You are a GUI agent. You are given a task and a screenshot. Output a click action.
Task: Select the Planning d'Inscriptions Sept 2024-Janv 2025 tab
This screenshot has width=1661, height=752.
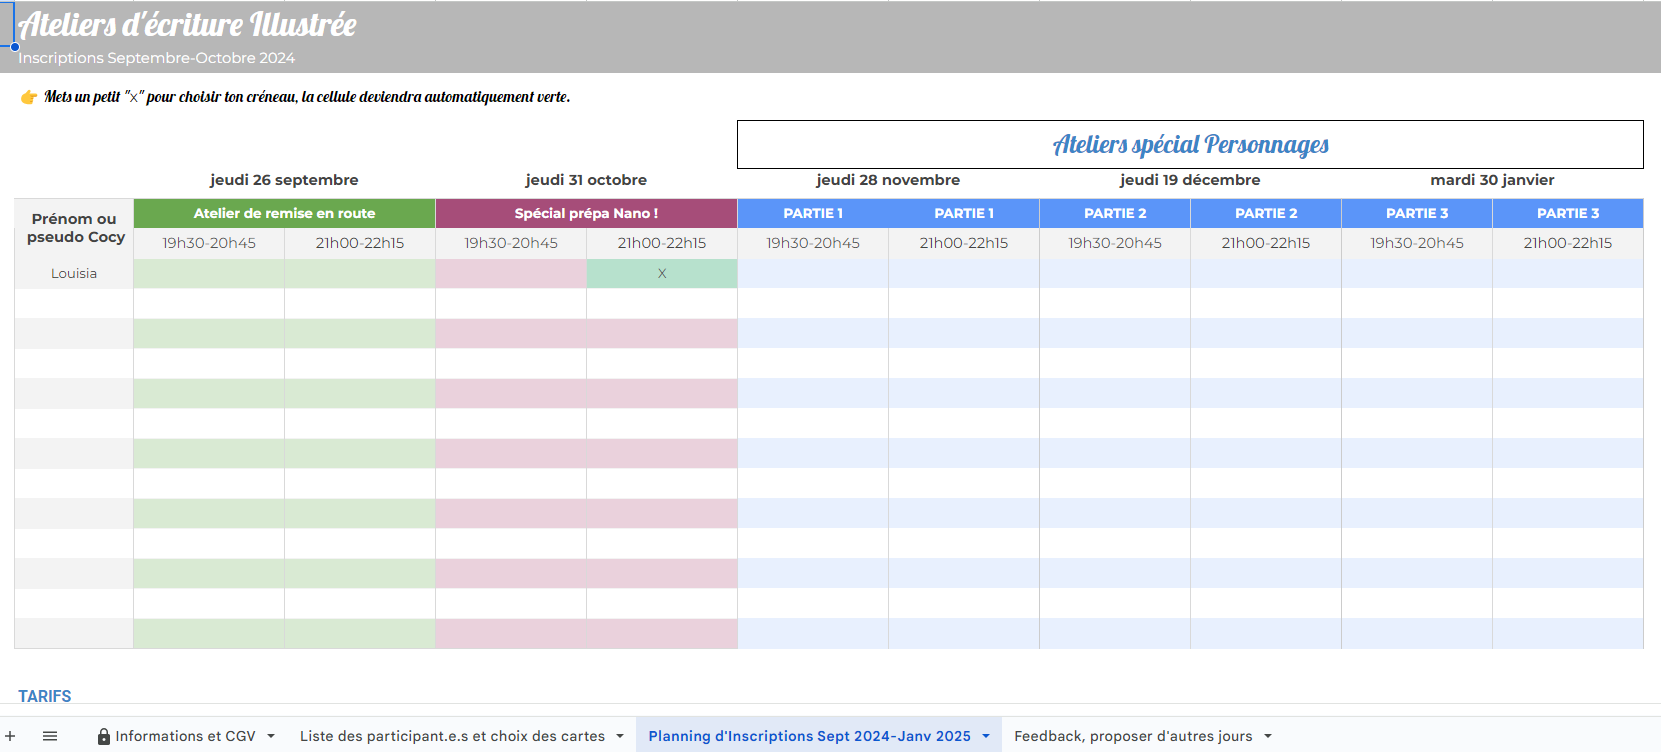(x=809, y=736)
